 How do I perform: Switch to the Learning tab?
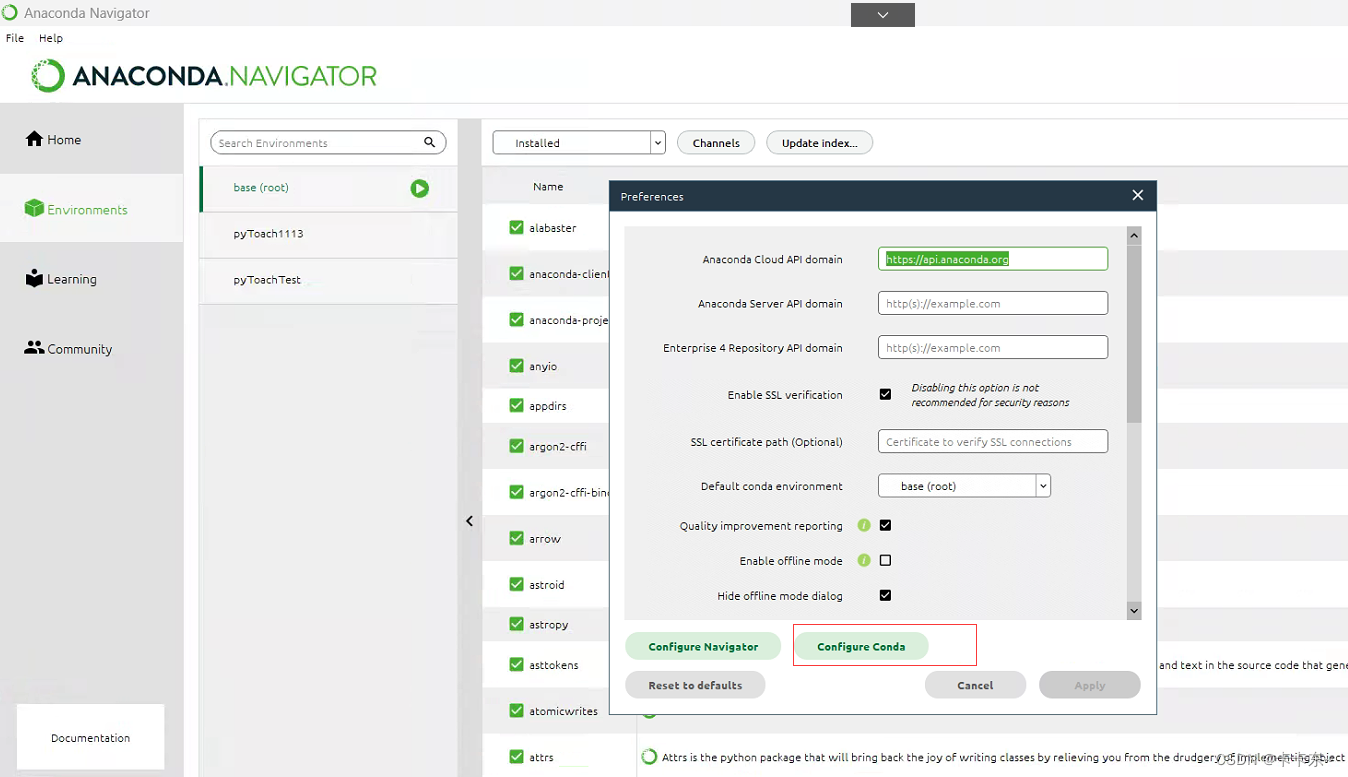92,279
